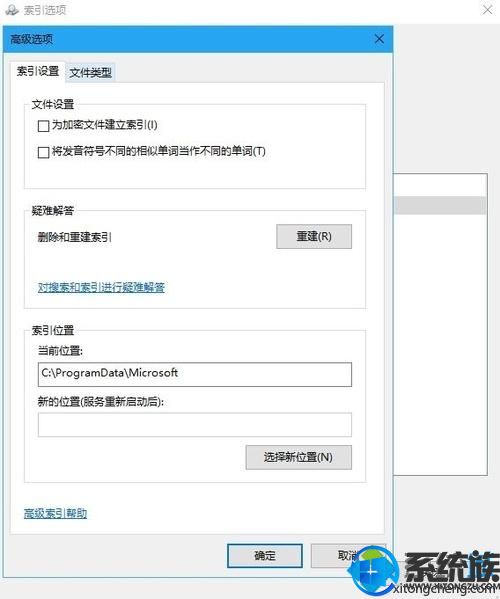500x599 pixels.
Task: Open the 文件类型 tab
Action: [91, 72]
